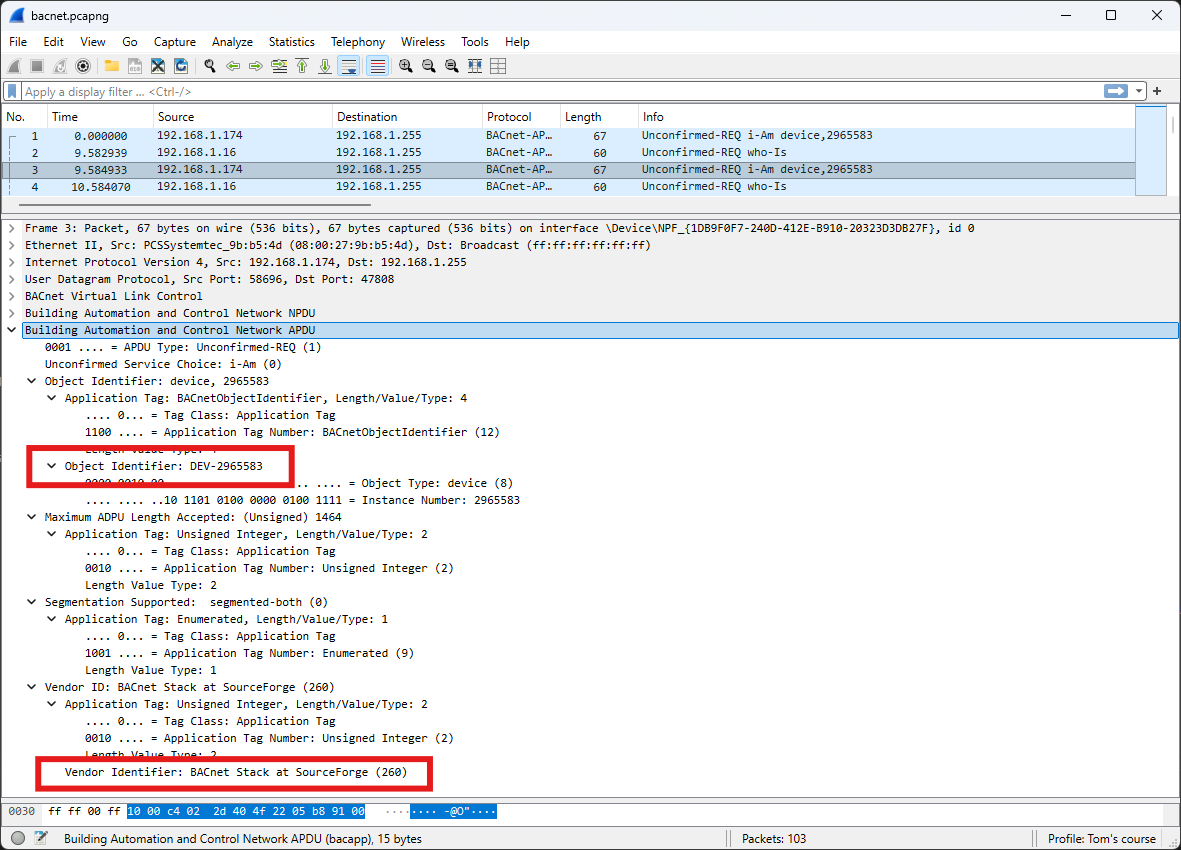1181x850 pixels.
Task: Toggle auto-scroll during live capture
Action: [348, 66]
